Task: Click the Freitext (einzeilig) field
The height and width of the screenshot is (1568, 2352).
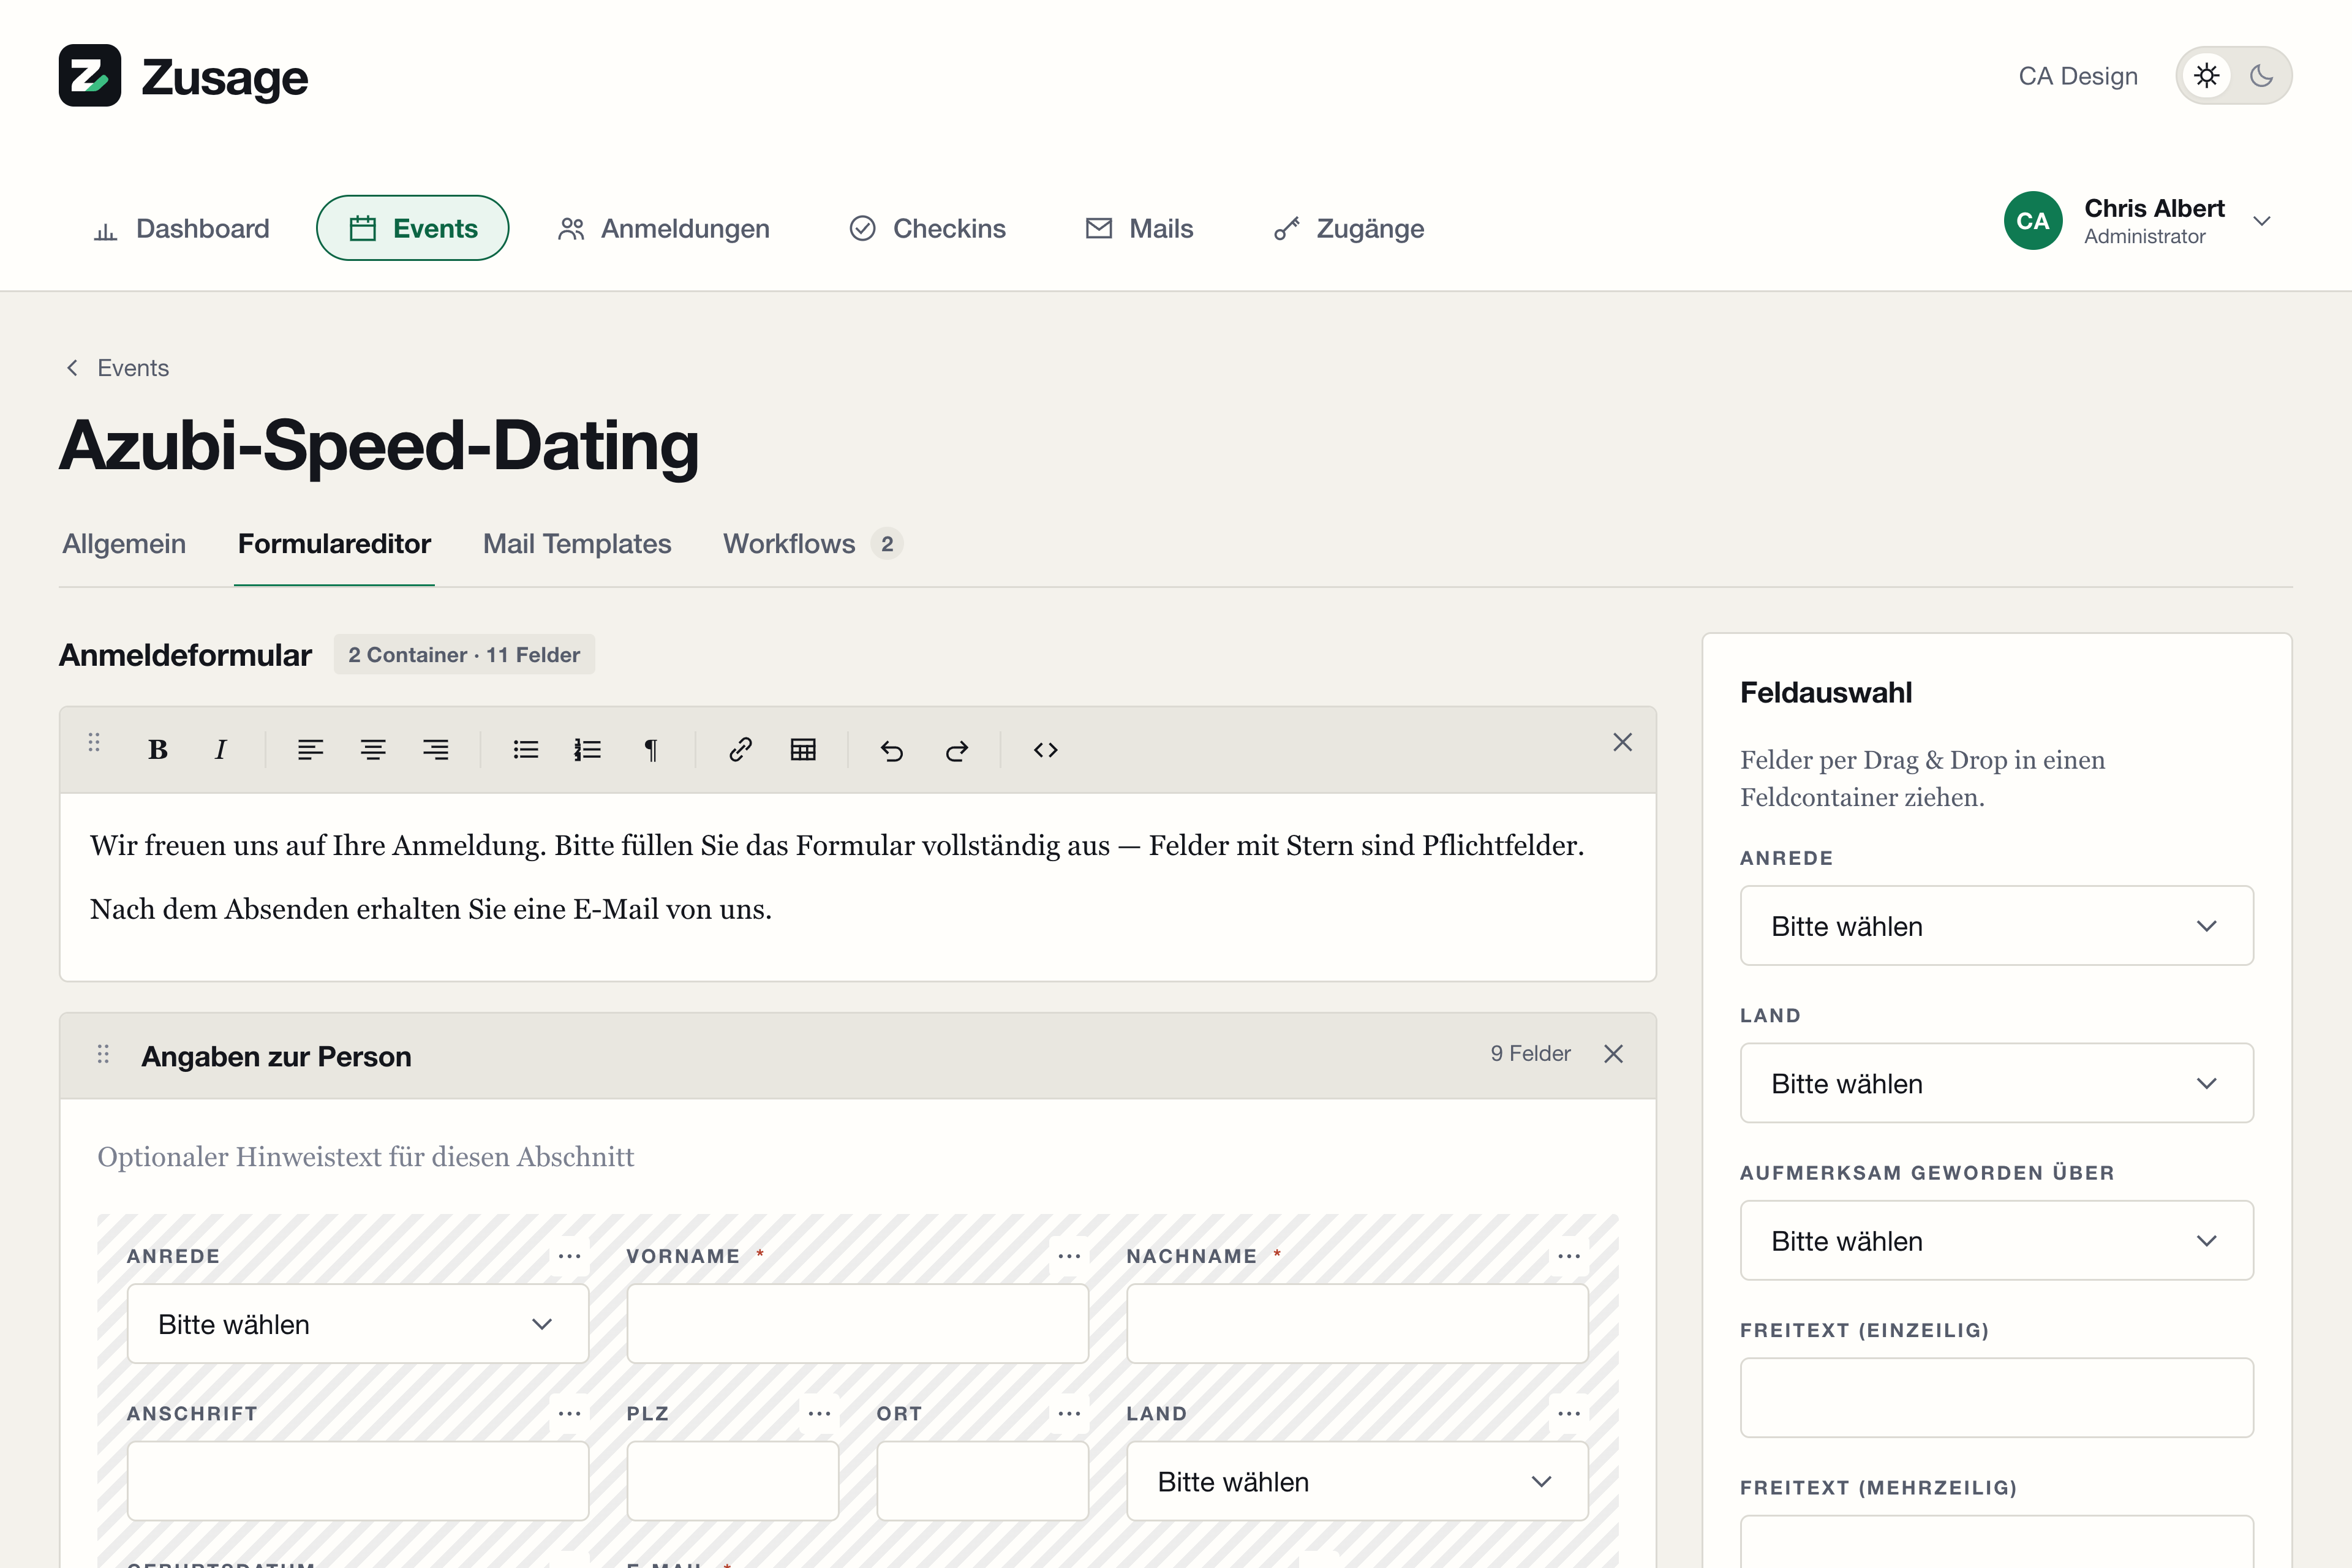Action: click(1997, 1398)
